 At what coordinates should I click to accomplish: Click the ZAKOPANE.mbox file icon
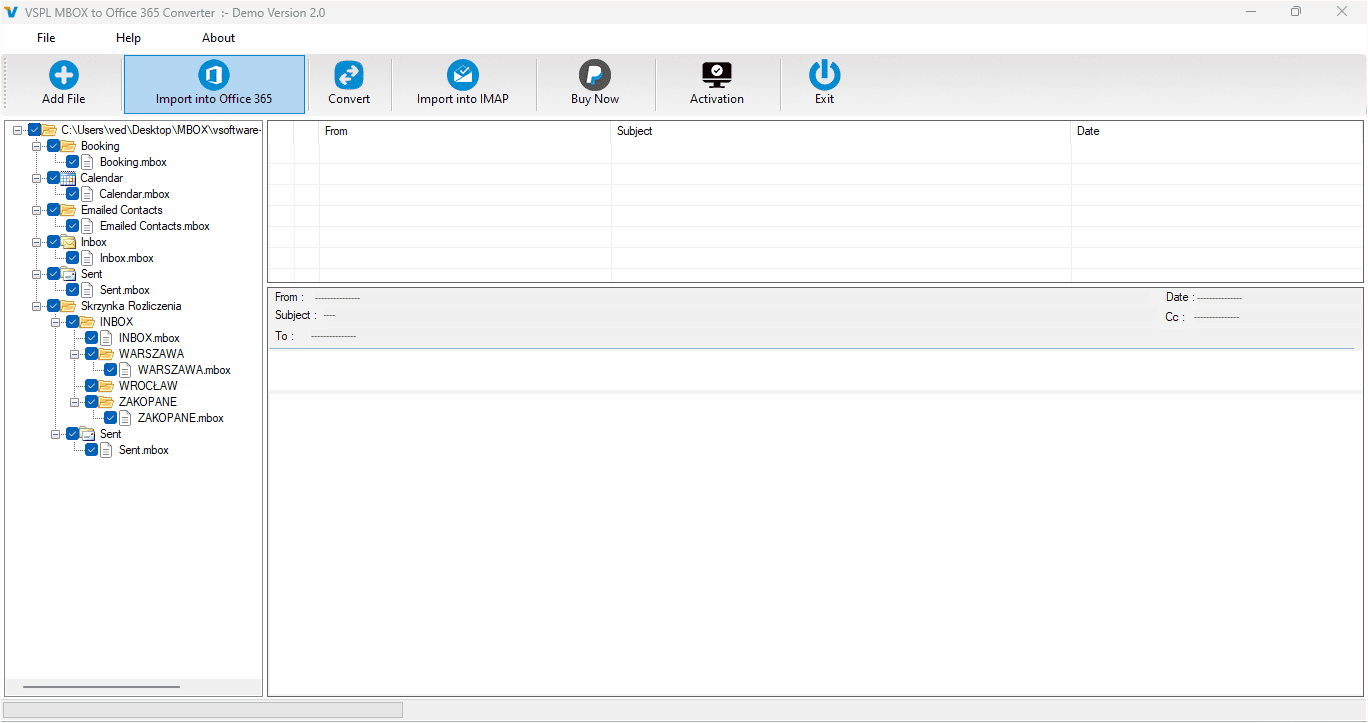[126, 418]
